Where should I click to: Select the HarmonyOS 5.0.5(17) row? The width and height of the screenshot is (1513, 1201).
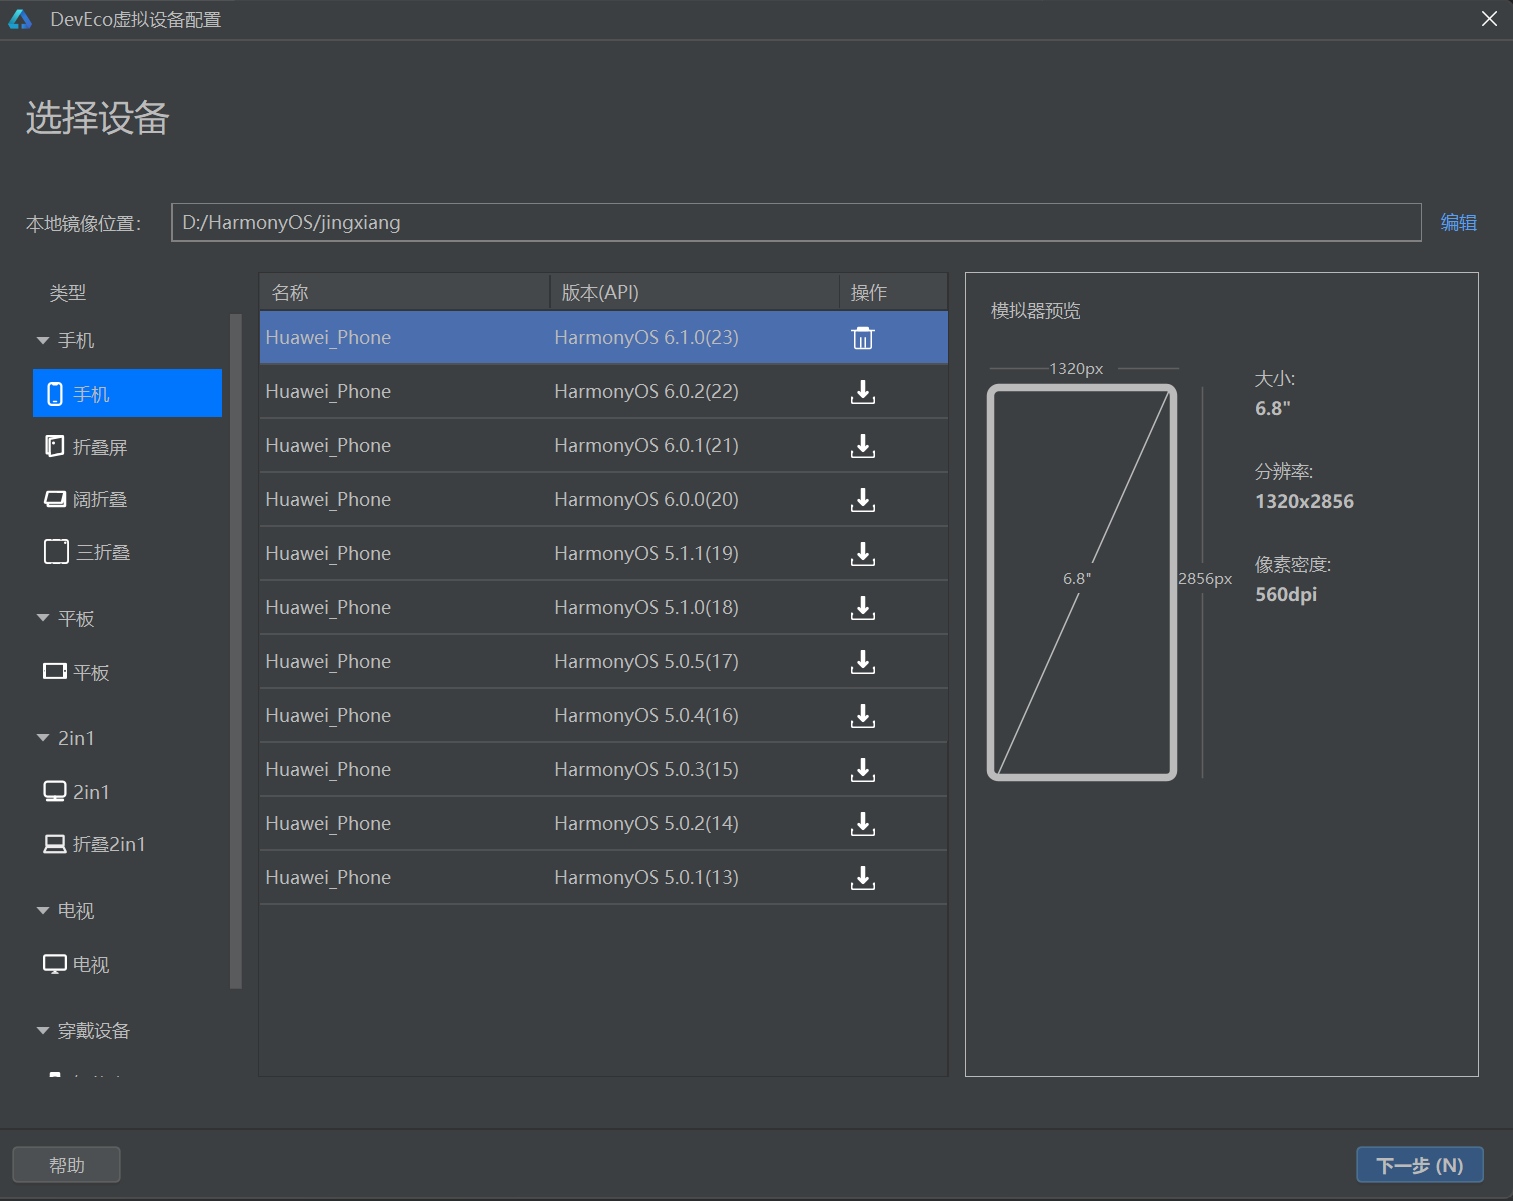[x=604, y=662]
